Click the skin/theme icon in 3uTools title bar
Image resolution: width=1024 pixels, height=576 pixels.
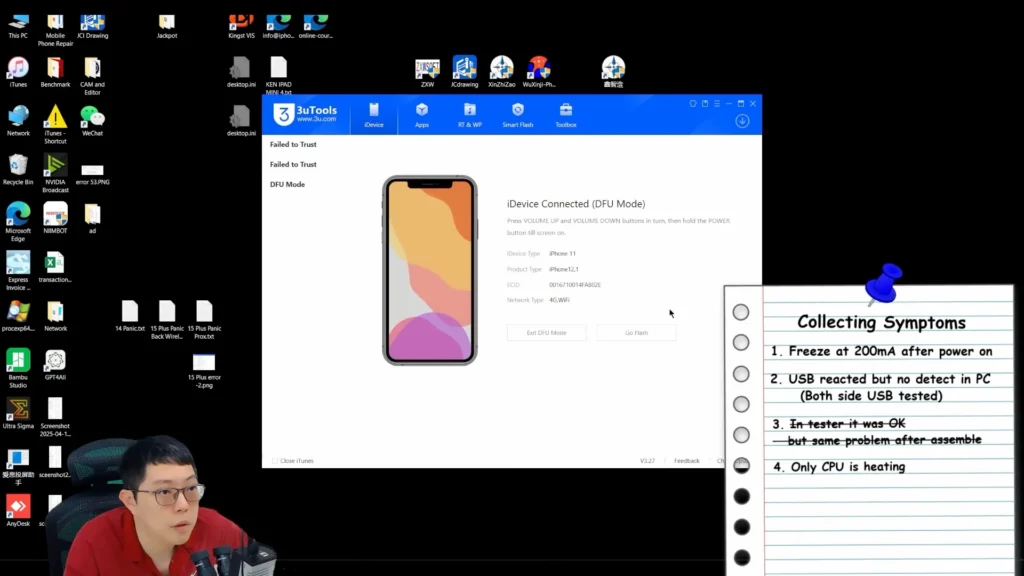693,103
